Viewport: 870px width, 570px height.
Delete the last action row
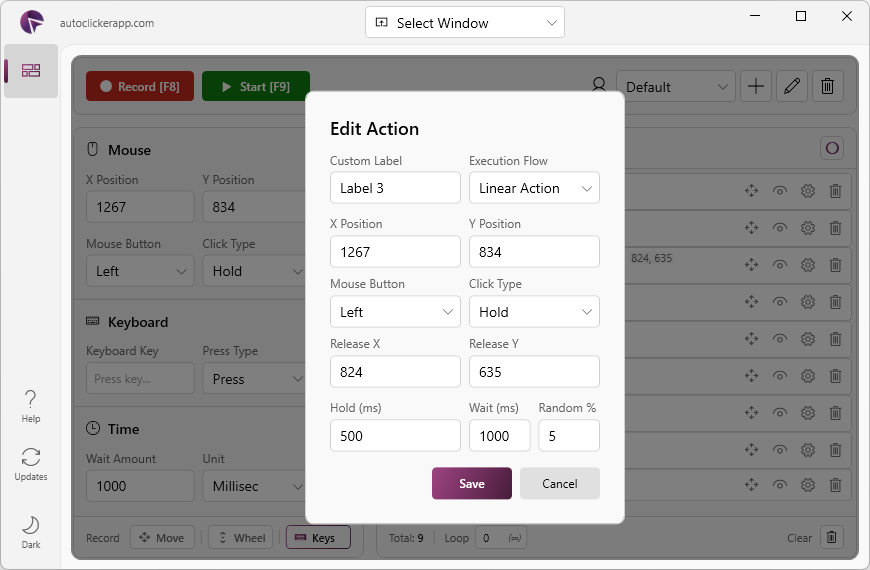click(x=835, y=485)
